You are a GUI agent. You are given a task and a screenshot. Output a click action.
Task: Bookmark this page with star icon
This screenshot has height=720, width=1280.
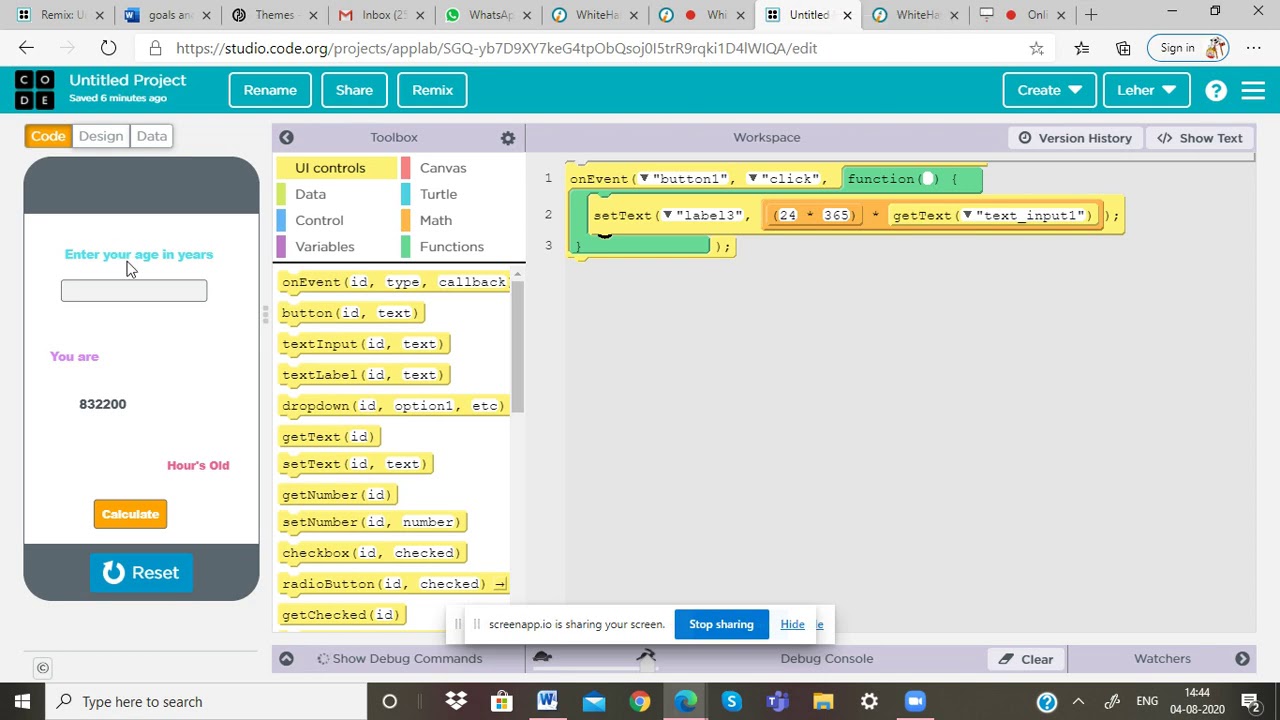(x=1037, y=48)
